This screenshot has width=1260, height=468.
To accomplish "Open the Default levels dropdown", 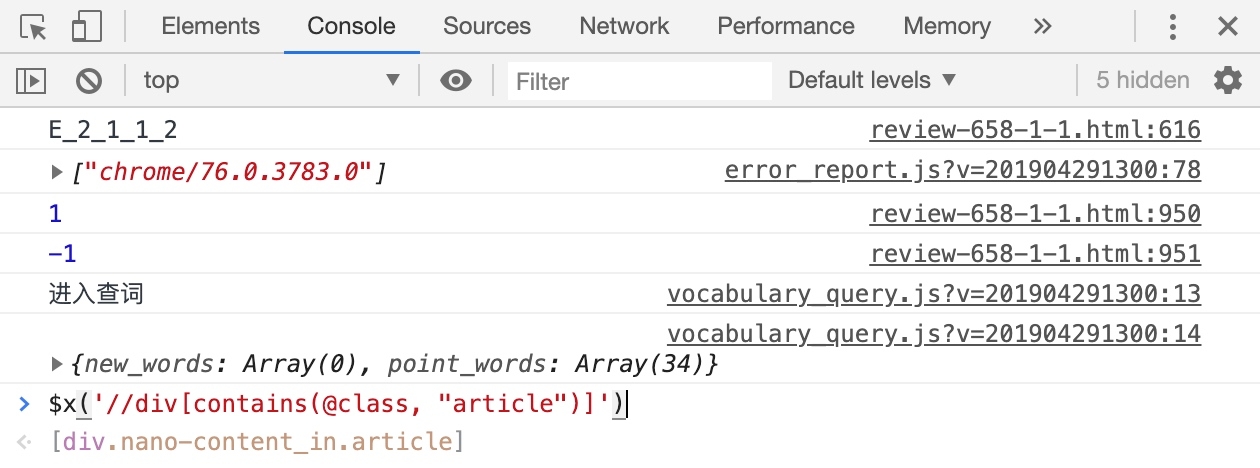I will tap(872, 81).
